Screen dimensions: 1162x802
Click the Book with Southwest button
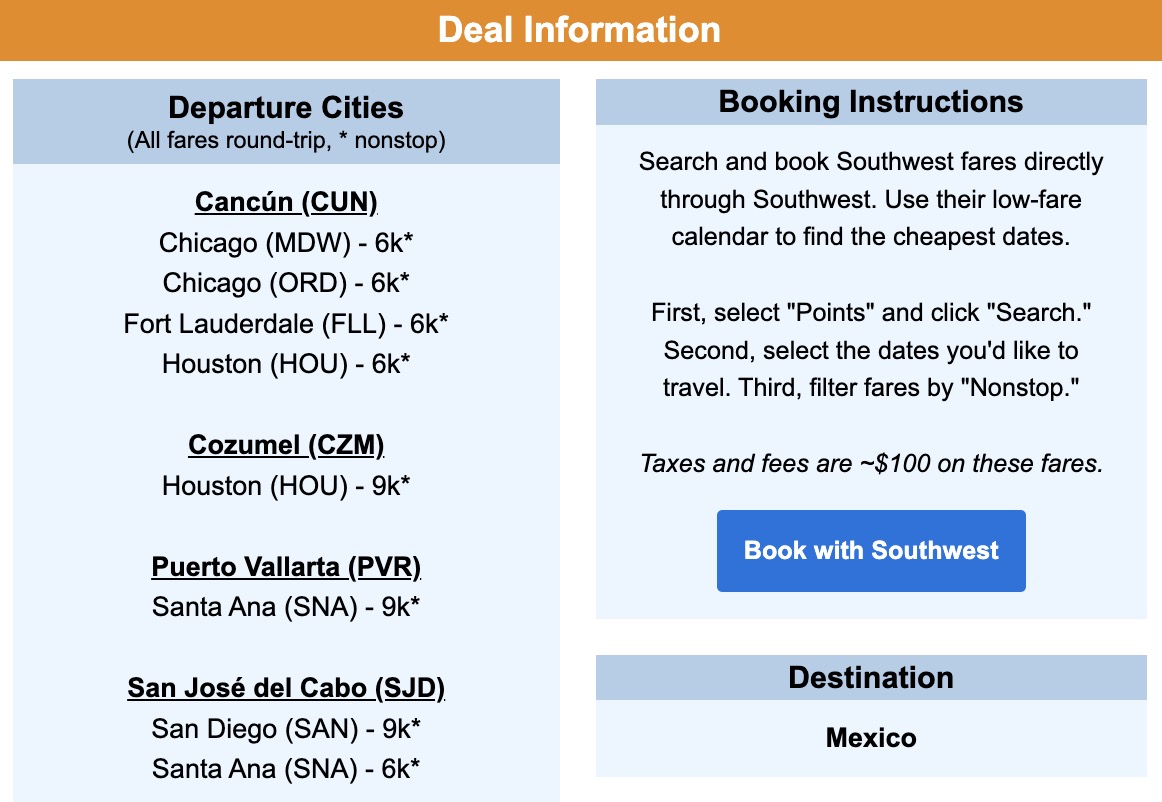pos(870,551)
